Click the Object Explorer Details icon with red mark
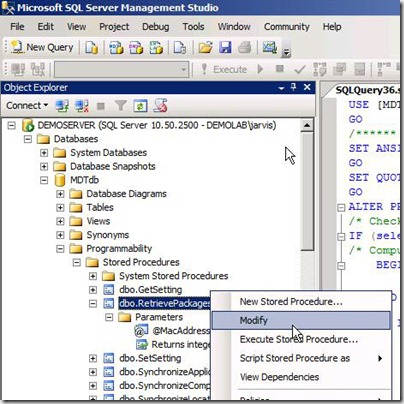The width and height of the screenshot is (404, 404). tap(160, 106)
